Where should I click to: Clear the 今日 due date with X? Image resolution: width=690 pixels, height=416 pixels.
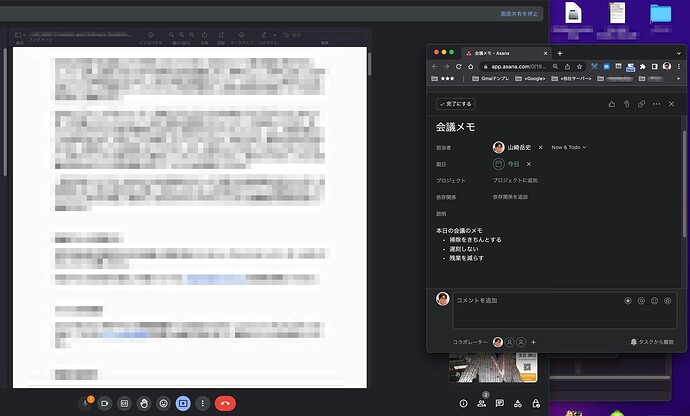click(x=529, y=164)
